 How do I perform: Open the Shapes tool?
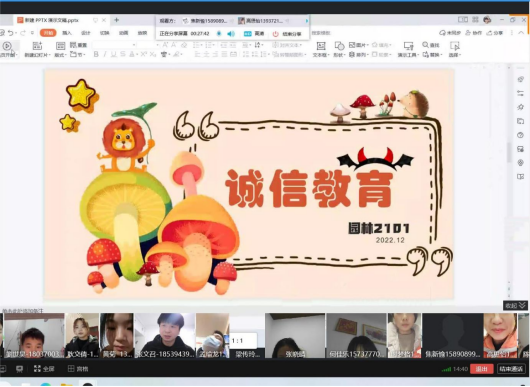coord(339,46)
